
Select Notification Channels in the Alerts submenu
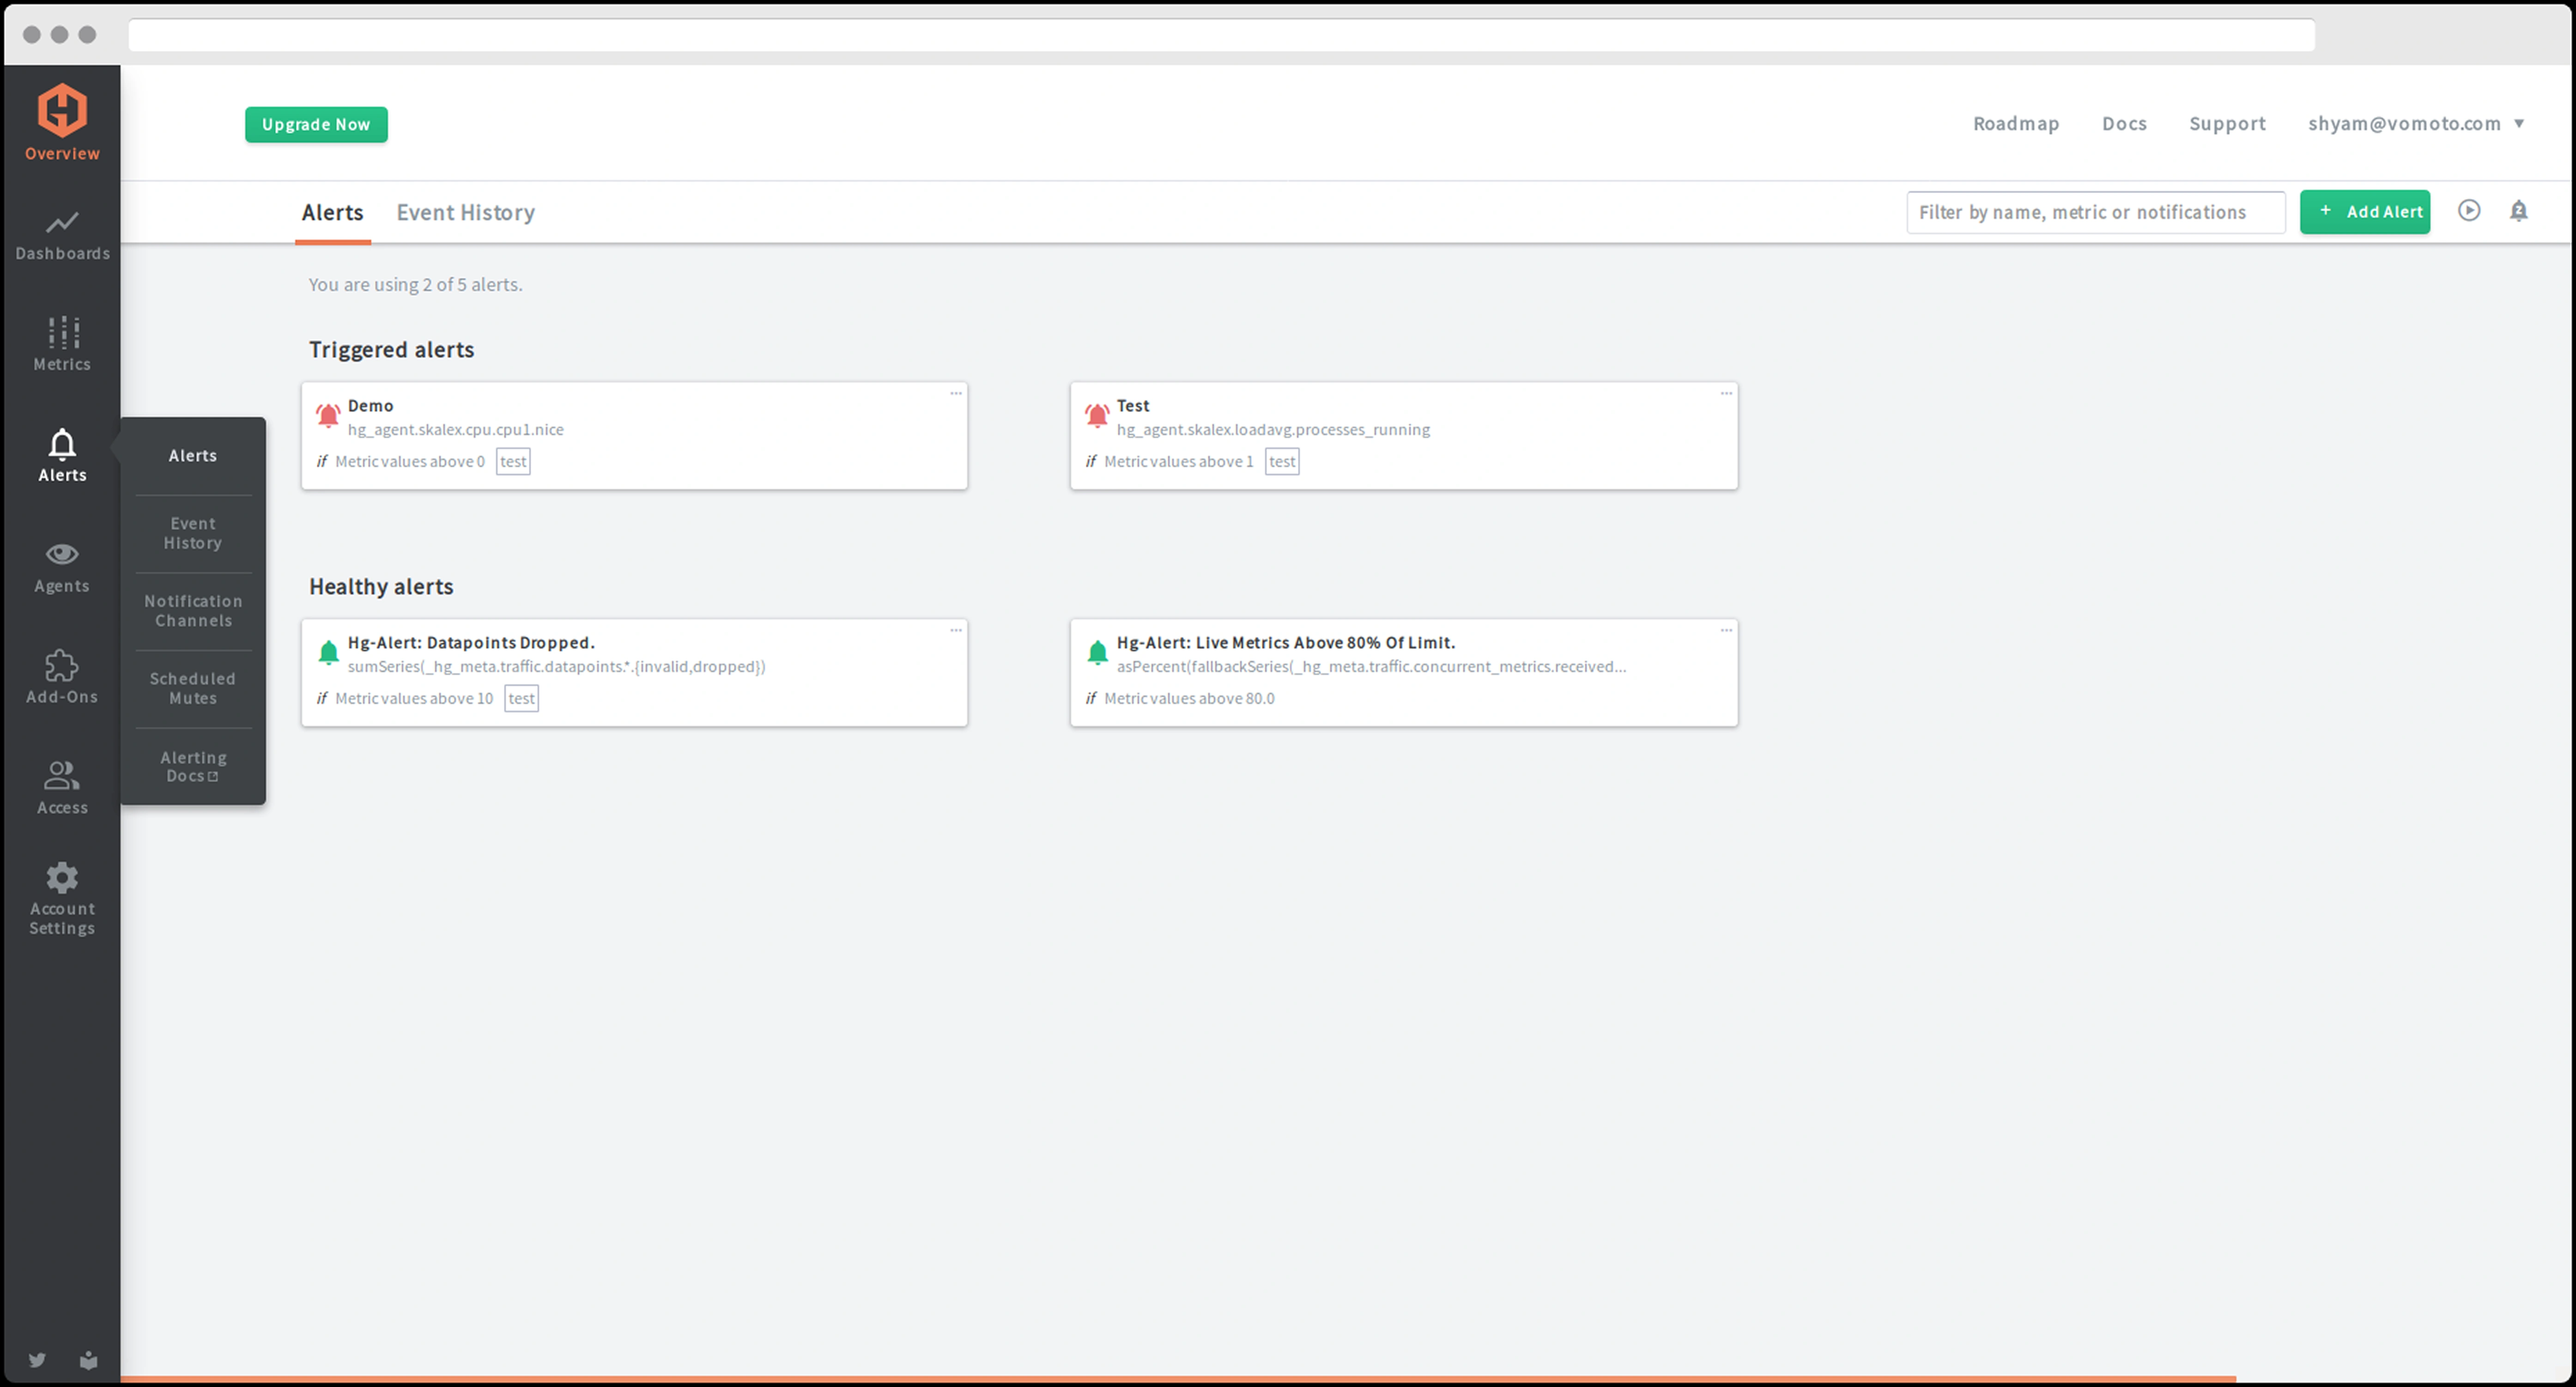pos(193,610)
